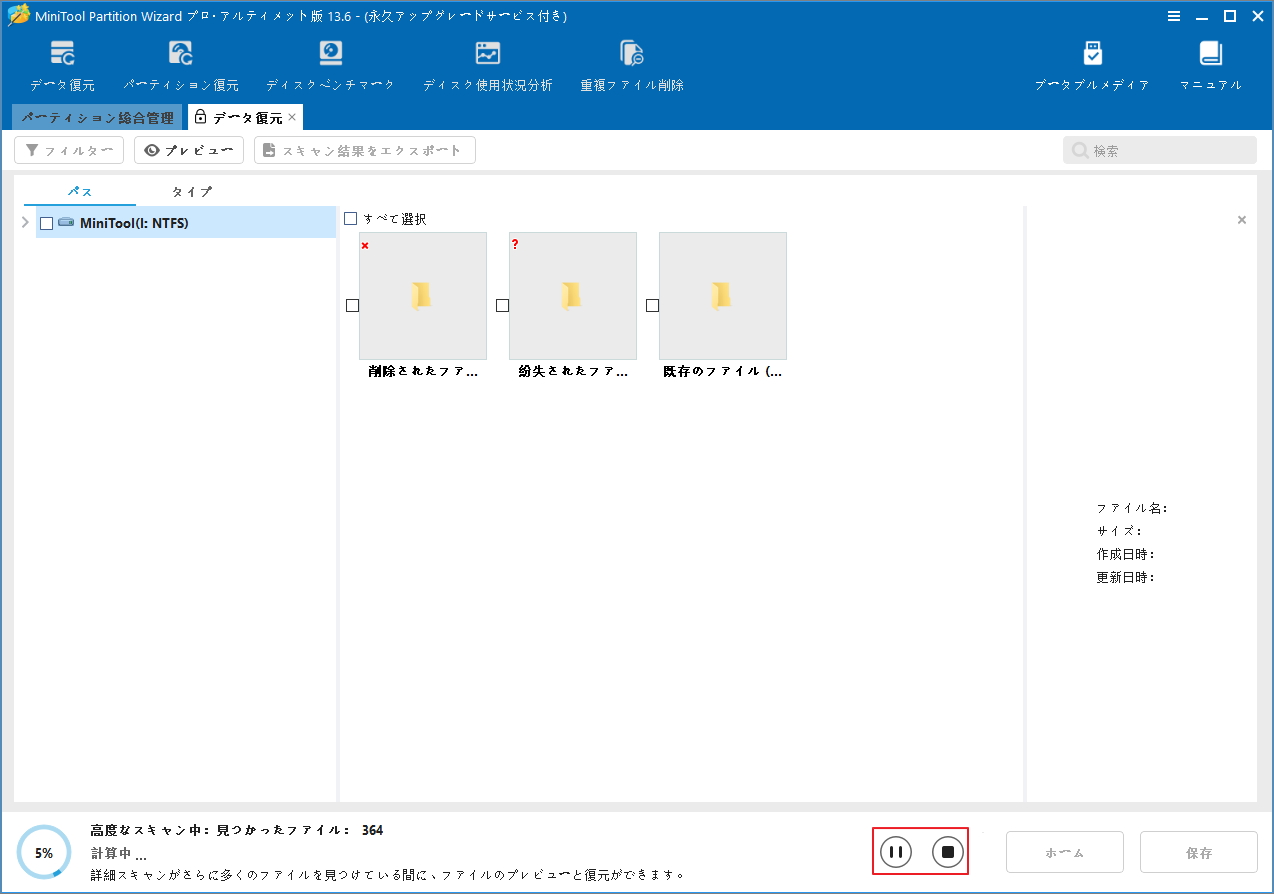Screen dimensions: 1274x894
Task: Open the hamburger menu in title bar
Action: [1174, 16]
